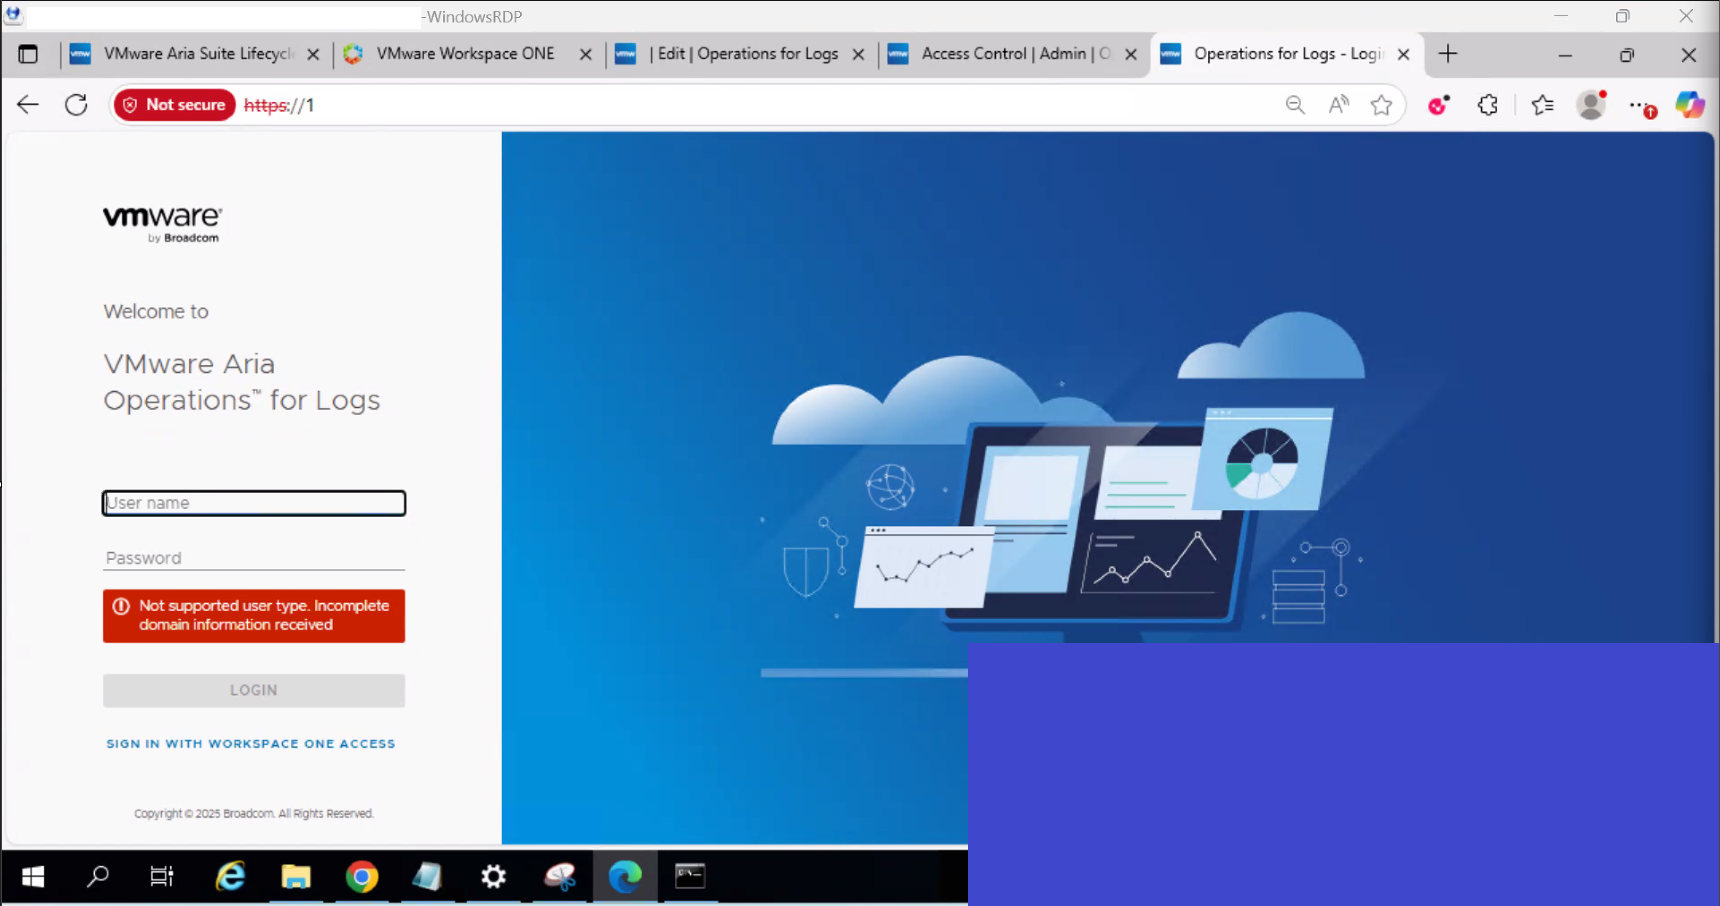Close the Edit Operations for Logs tab
The image size is (1720, 906).
tap(858, 55)
